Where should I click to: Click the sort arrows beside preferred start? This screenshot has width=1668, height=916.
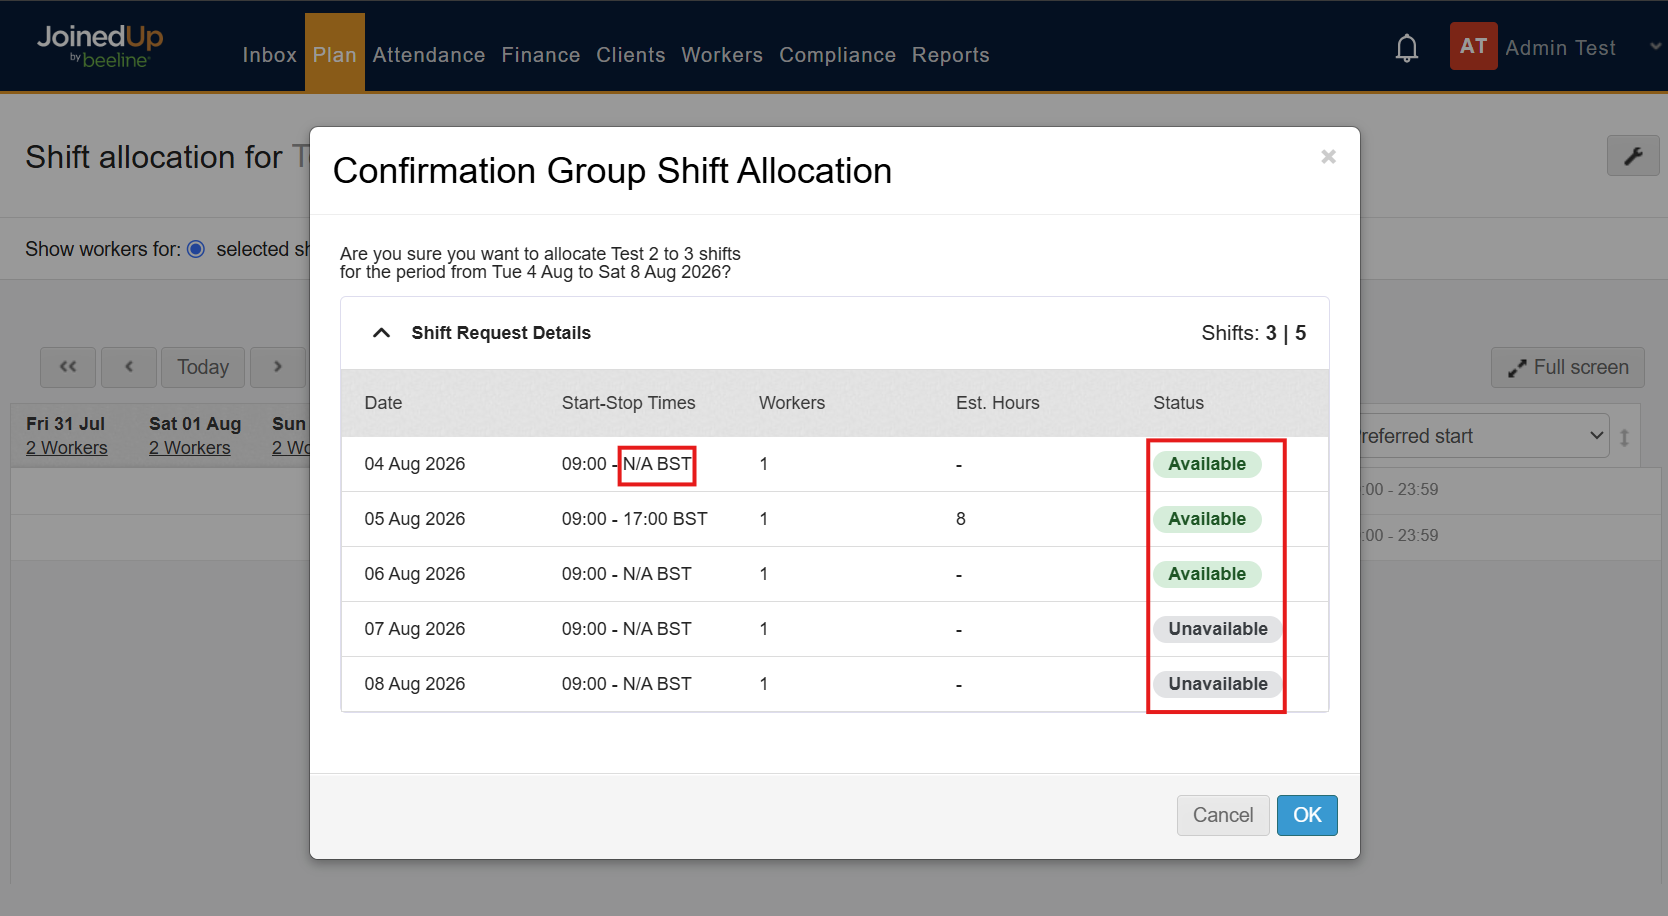point(1624,437)
